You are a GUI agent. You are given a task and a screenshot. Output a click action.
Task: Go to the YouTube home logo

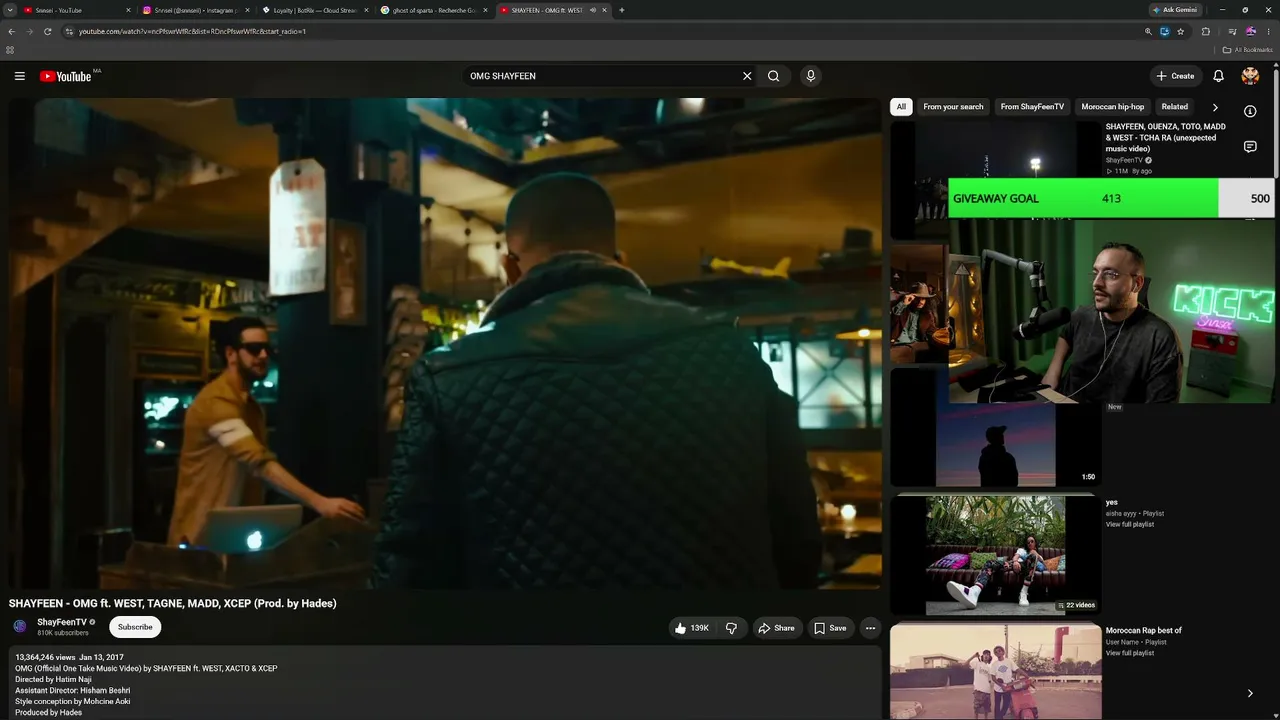coord(65,76)
